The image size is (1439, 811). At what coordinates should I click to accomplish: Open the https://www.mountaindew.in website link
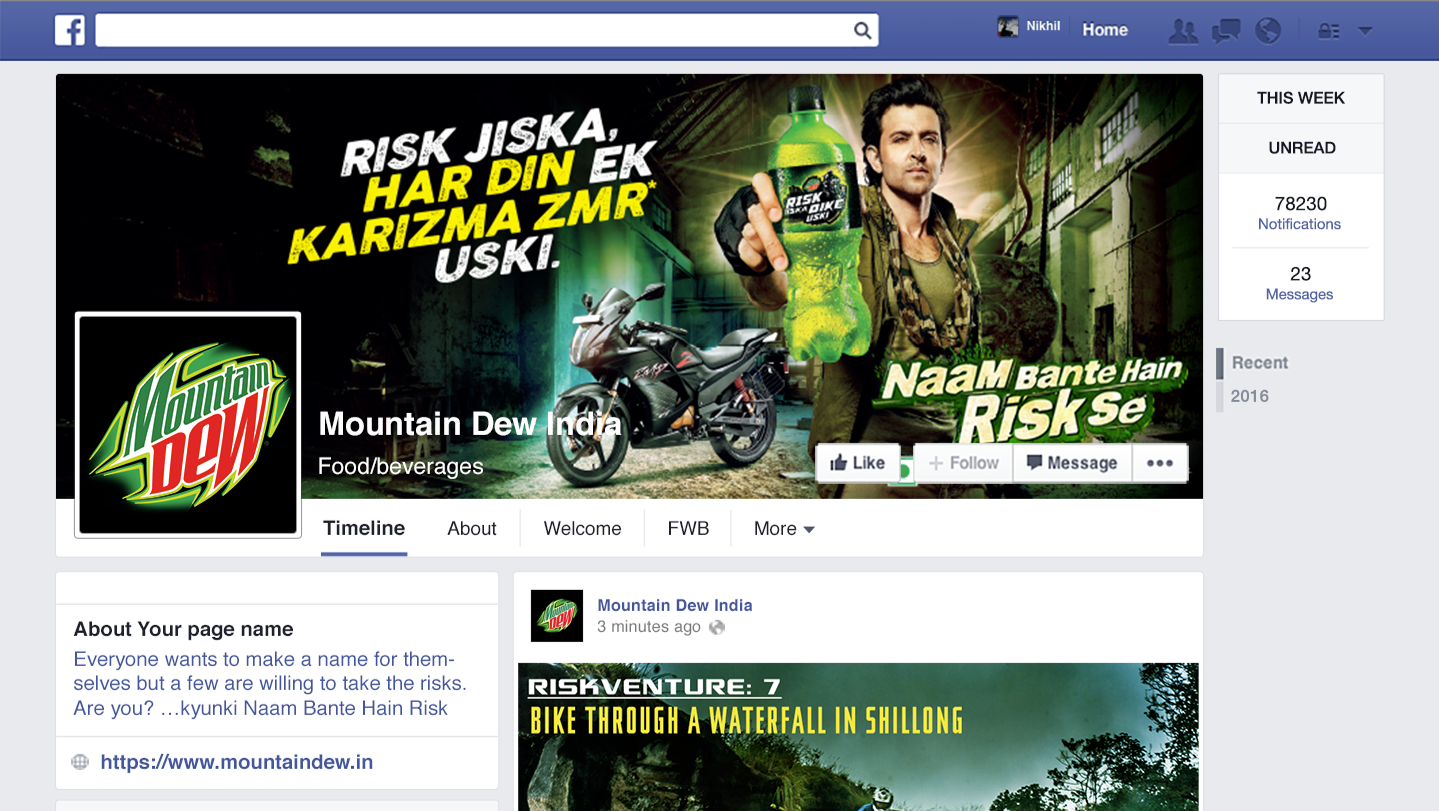pos(237,762)
